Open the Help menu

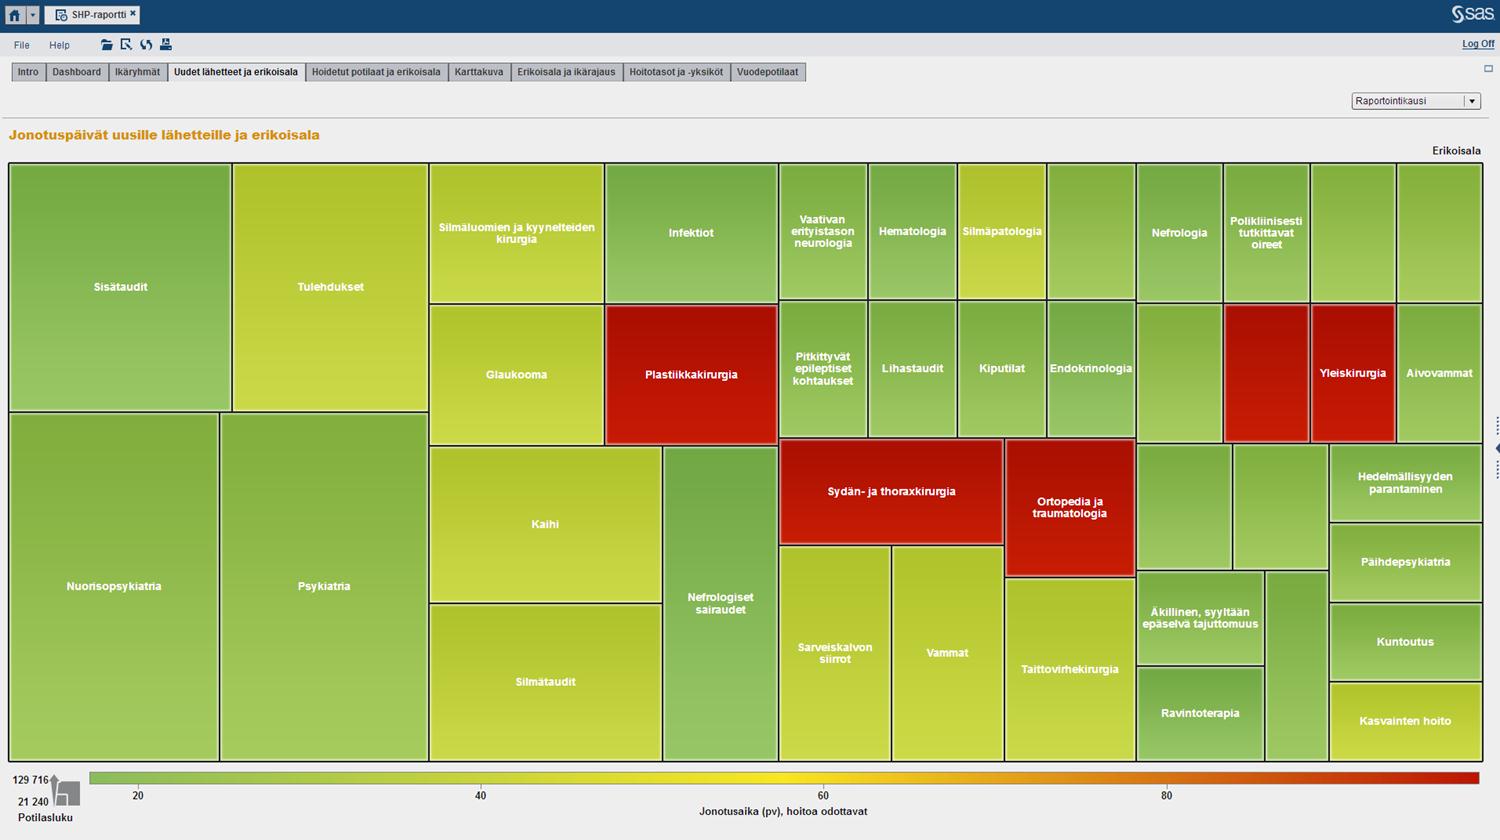pyautogui.click(x=60, y=45)
